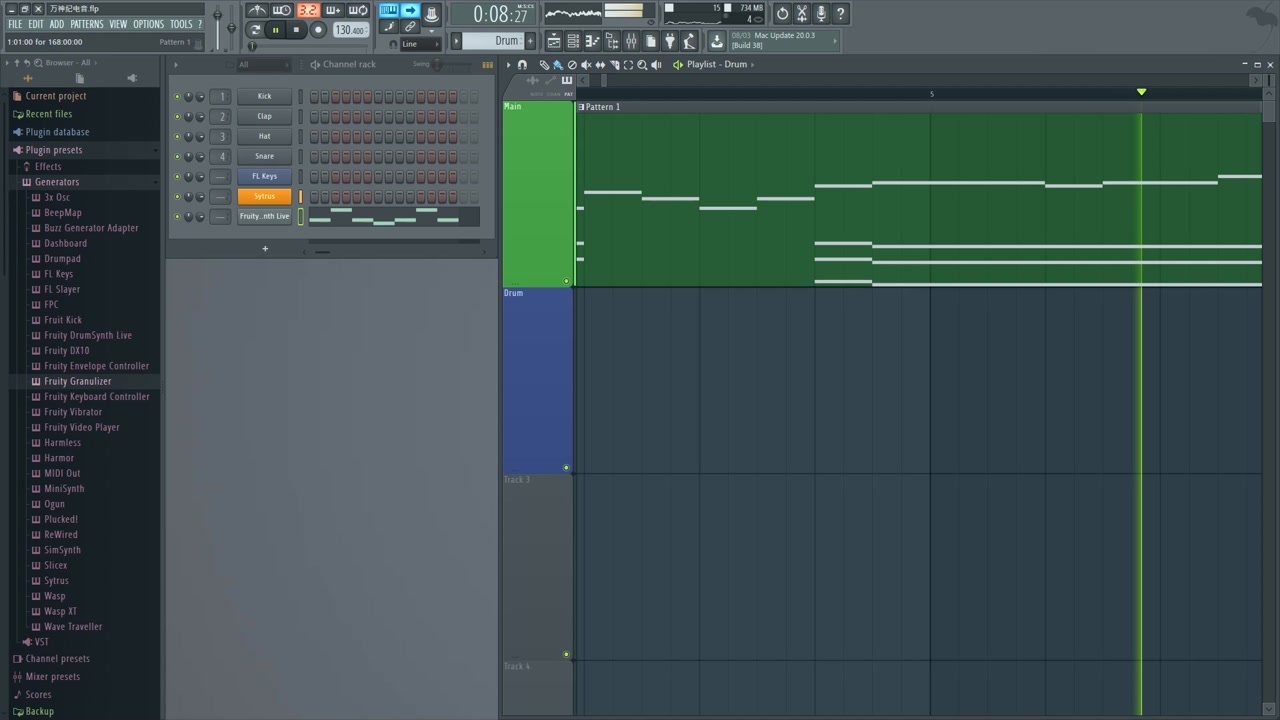Add a channel with plus button
The width and height of the screenshot is (1280, 720).
265,248
